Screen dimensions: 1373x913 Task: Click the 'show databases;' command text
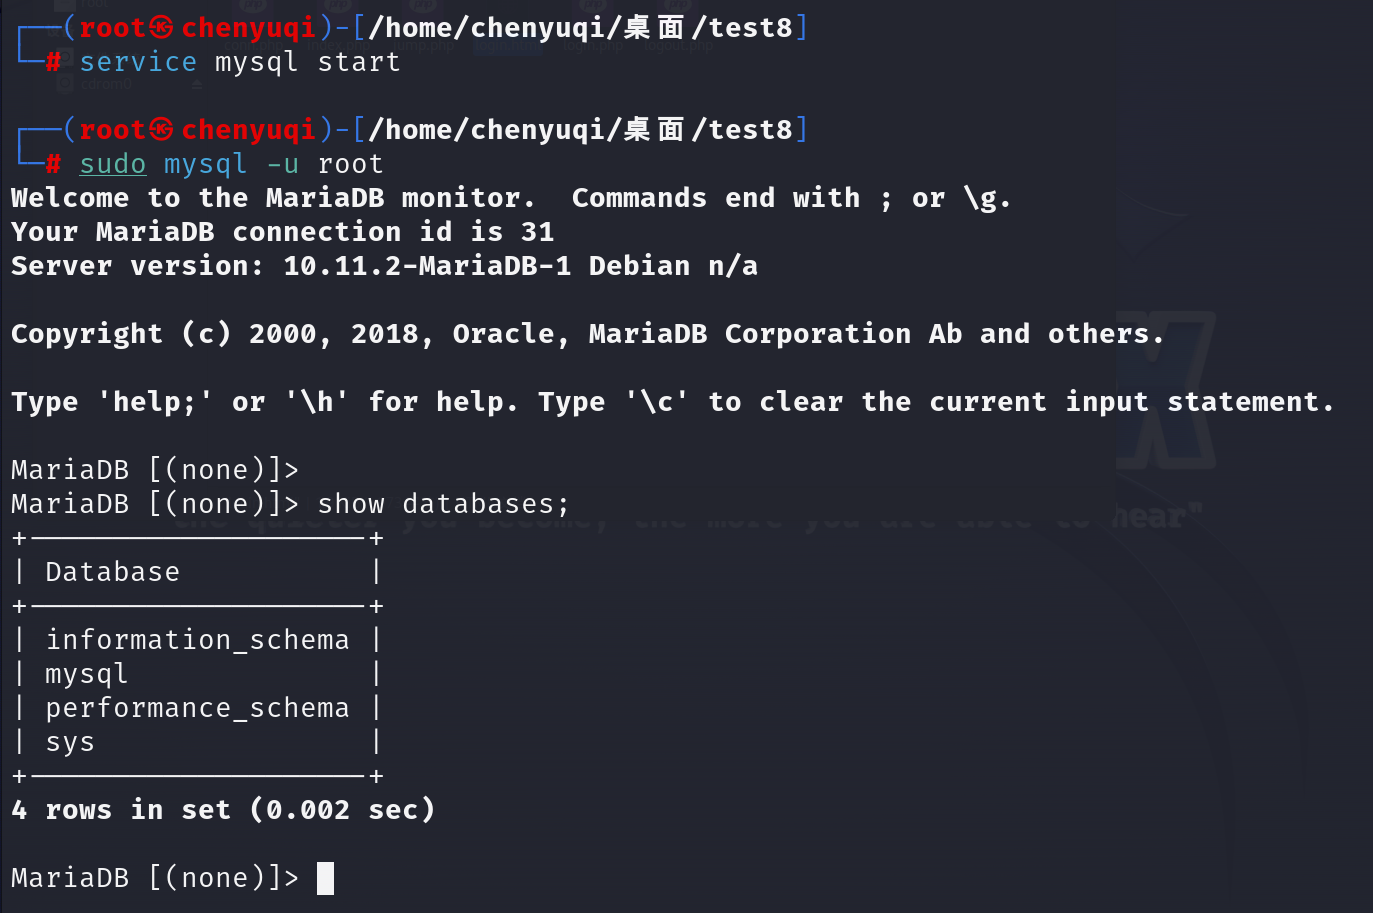coord(443,504)
